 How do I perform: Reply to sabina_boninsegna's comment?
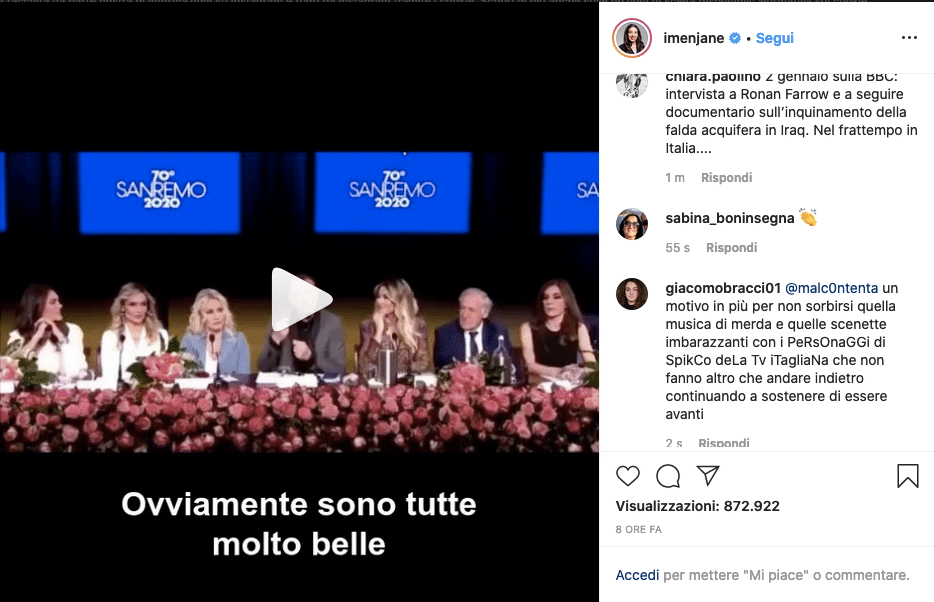731,248
